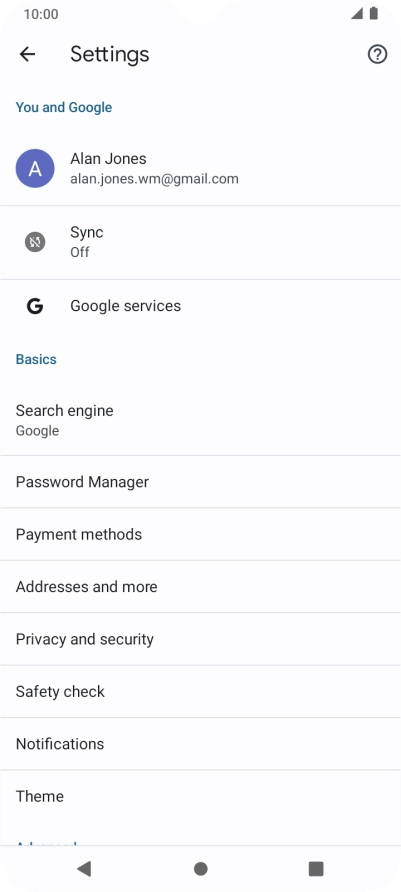Open the help question mark icon
The image size is (401, 892).
point(377,54)
